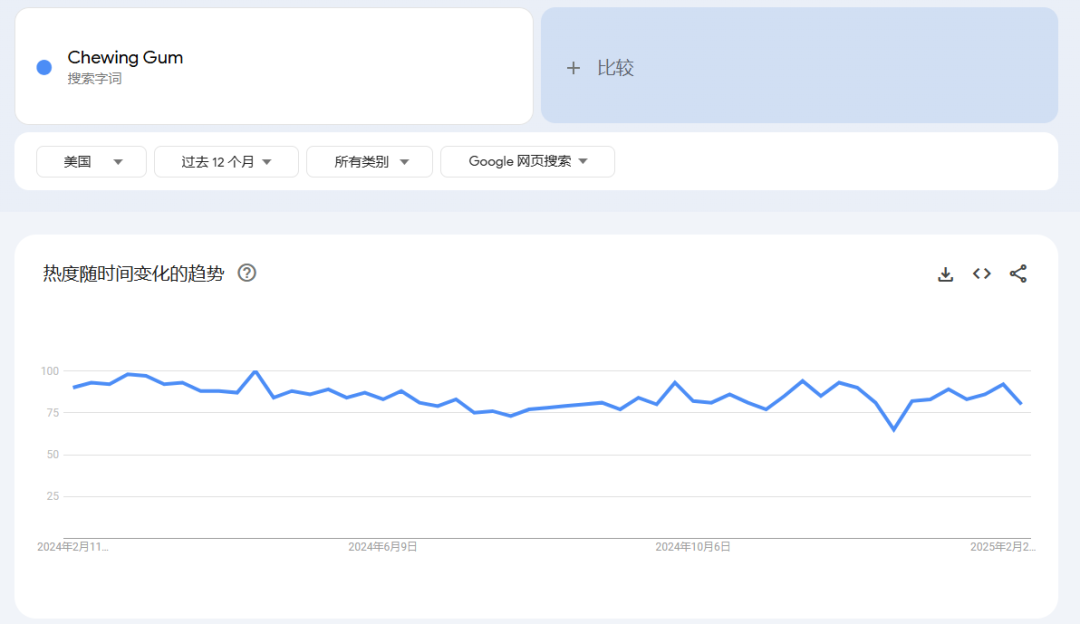1080x624 pixels.
Task: Open the help tooltip next to the chart title
Action: [x=246, y=271]
